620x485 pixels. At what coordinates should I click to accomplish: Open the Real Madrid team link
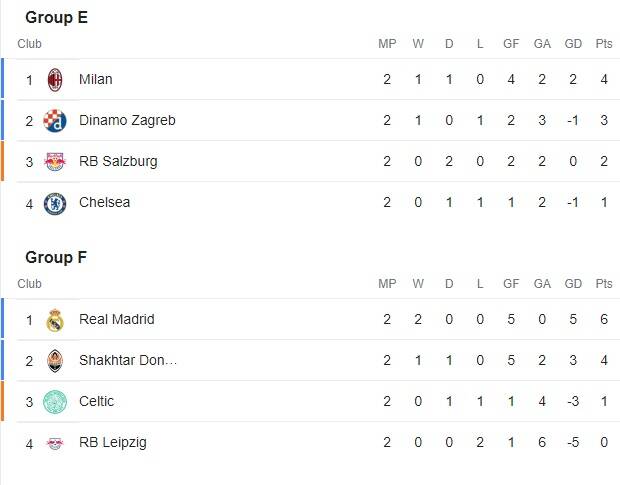tap(116, 320)
